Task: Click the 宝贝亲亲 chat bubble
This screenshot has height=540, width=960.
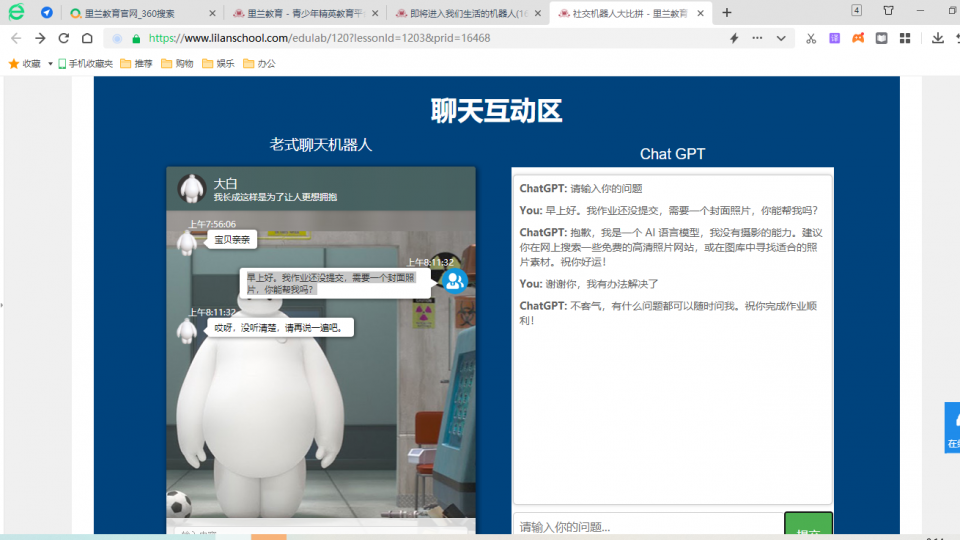Action: [x=232, y=239]
